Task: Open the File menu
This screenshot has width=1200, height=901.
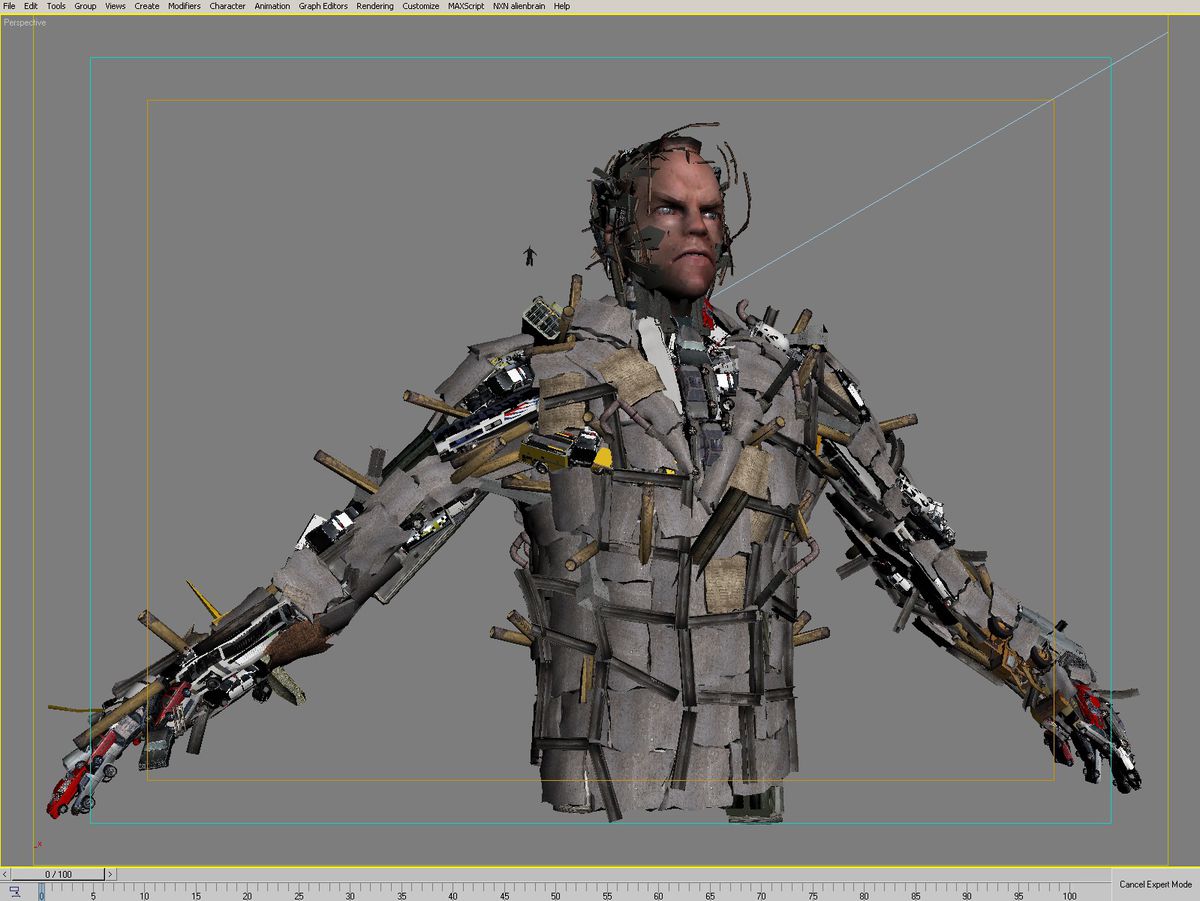Action: (10, 6)
